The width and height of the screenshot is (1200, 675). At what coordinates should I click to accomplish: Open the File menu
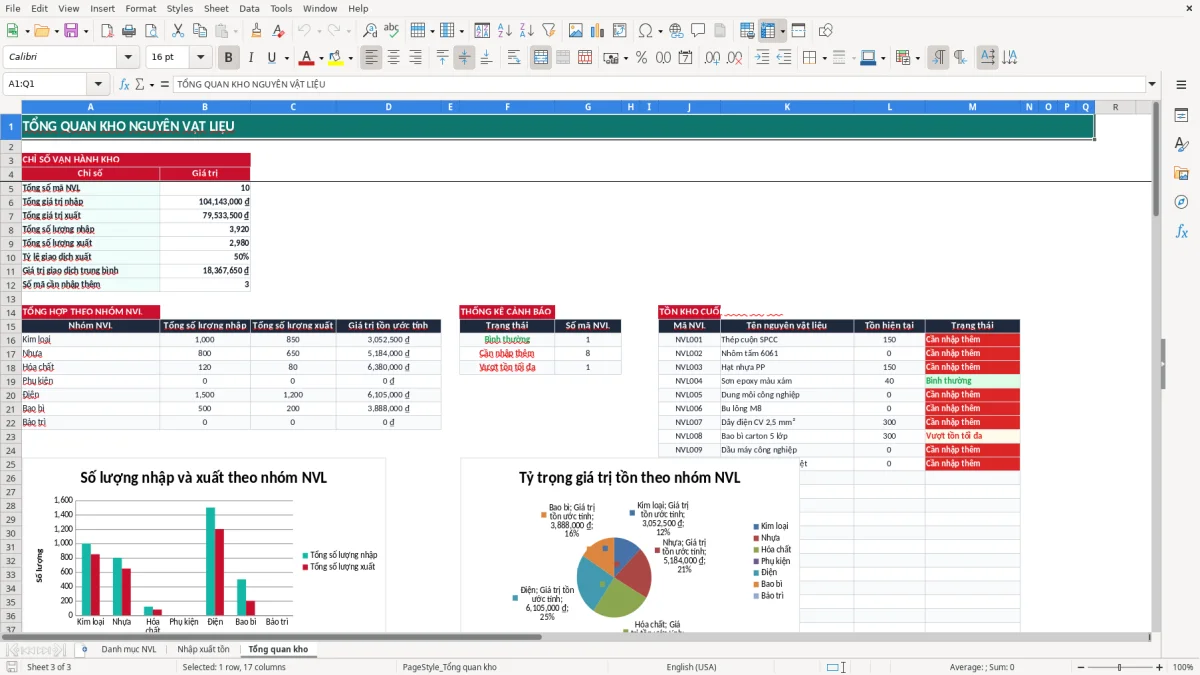pyautogui.click(x=12, y=8)
